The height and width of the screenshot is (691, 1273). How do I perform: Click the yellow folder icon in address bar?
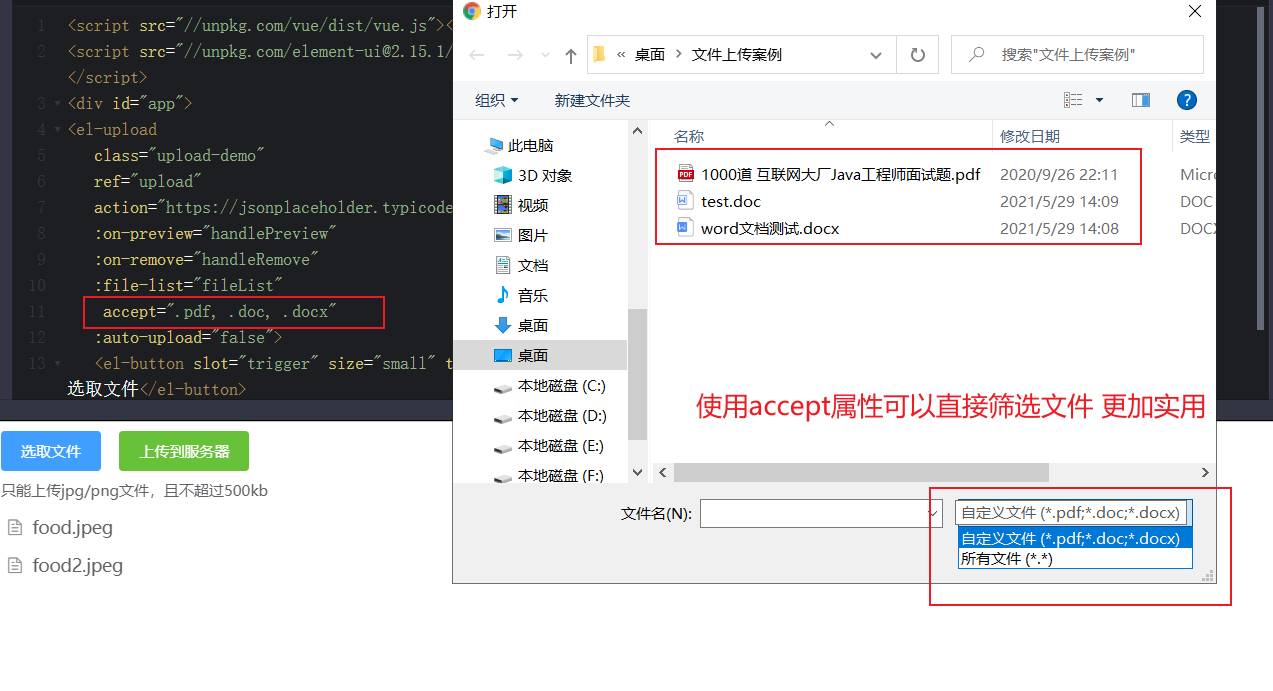pyautogui.click(x=599, y=54)
